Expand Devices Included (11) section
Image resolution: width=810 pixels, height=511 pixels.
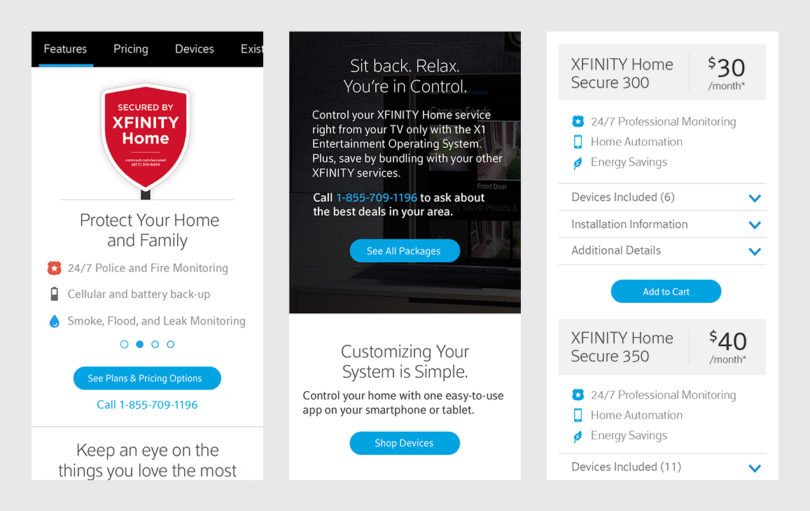pos(662,467)
